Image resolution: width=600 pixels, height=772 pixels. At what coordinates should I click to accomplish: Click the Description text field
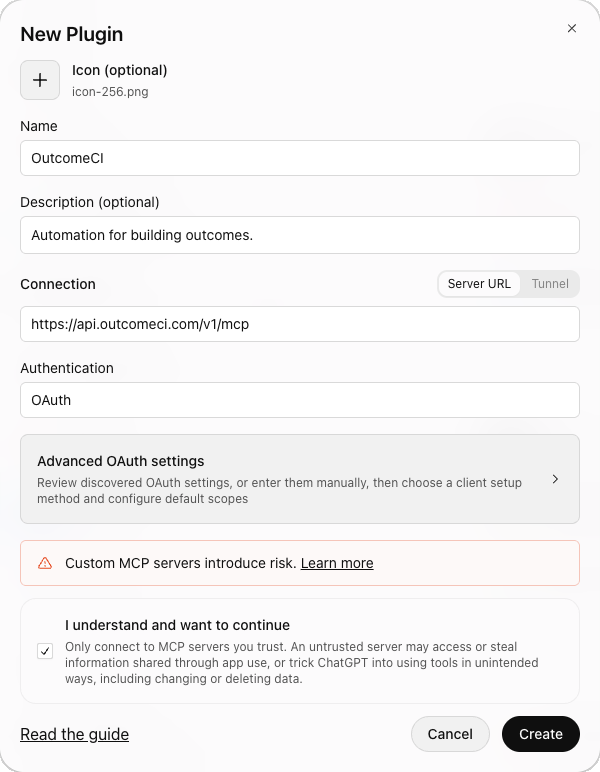coord(300,235)
